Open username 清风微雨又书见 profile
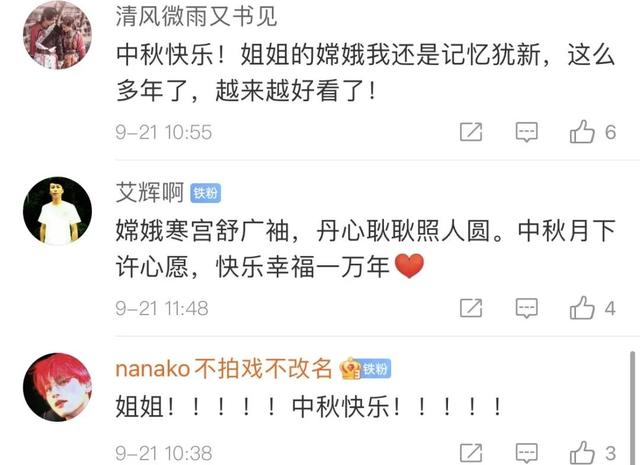 click(196, 17)
